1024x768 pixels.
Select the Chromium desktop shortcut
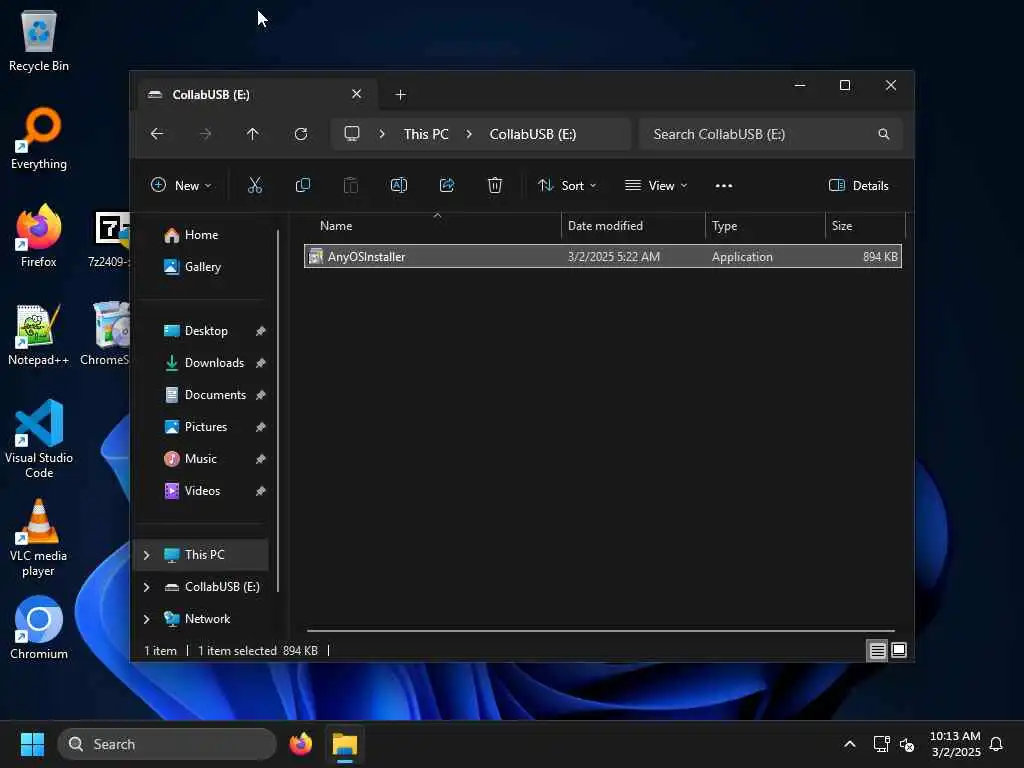(39, 628)
